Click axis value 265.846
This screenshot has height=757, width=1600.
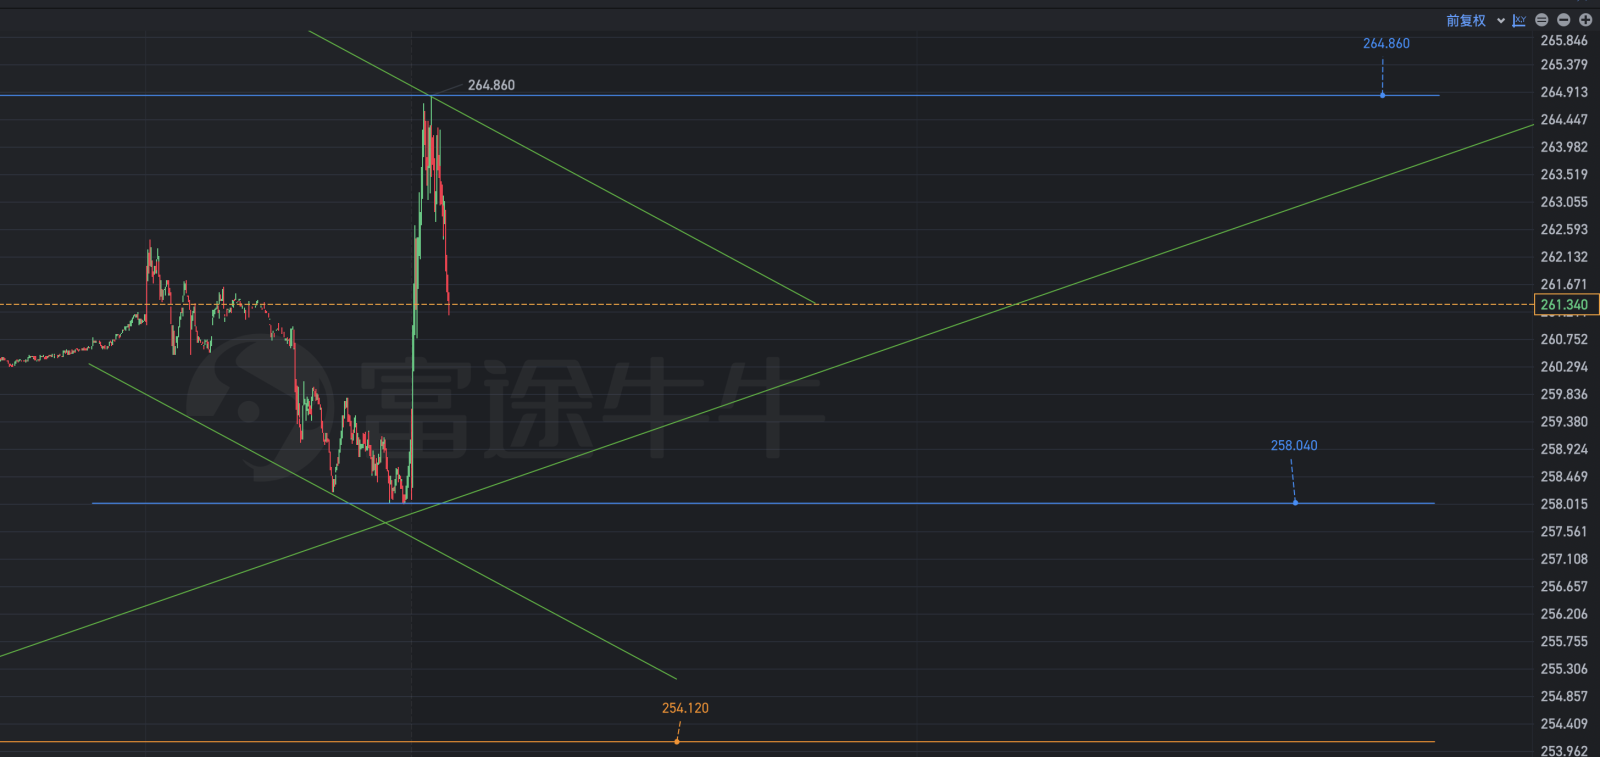tap(1564, 41)
